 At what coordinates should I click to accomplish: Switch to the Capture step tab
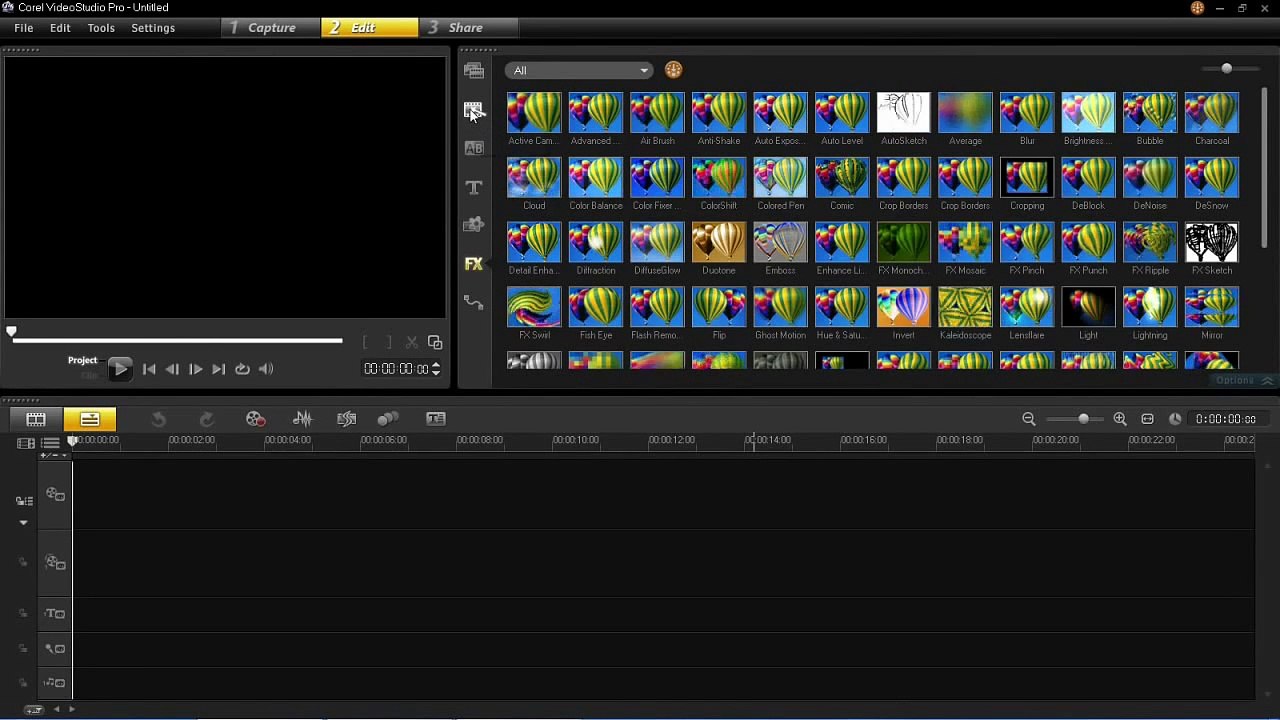[x=271, y=28]
